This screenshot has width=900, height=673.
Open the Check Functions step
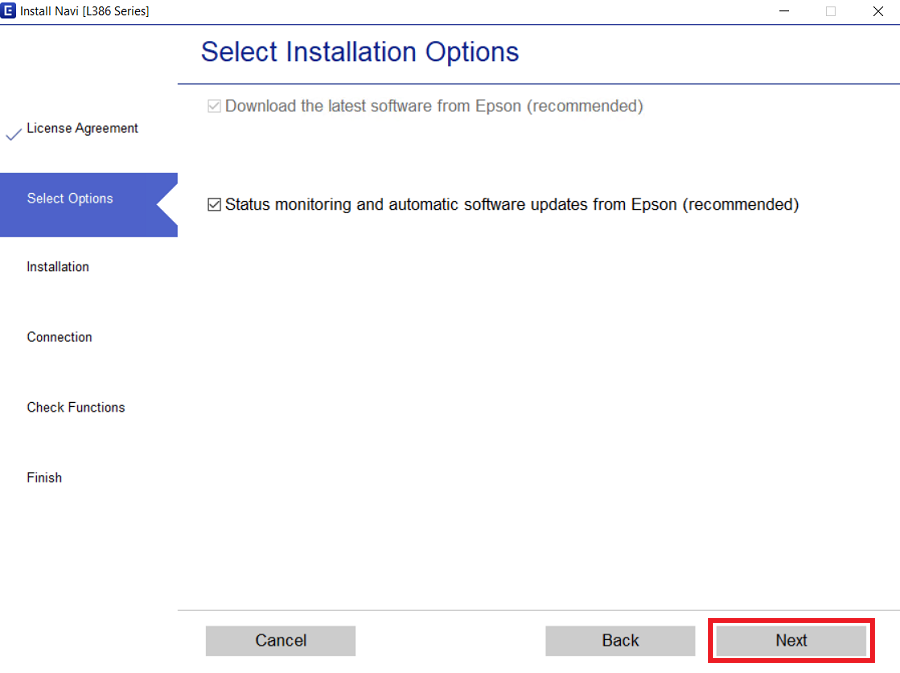point(75,407)
